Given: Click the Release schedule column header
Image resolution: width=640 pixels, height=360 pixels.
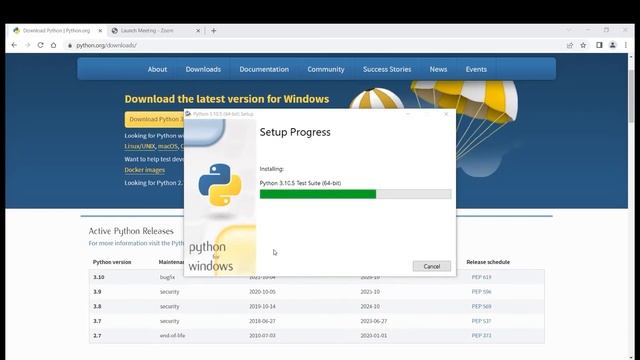Looking at the screenshot, I should [488, 262].
